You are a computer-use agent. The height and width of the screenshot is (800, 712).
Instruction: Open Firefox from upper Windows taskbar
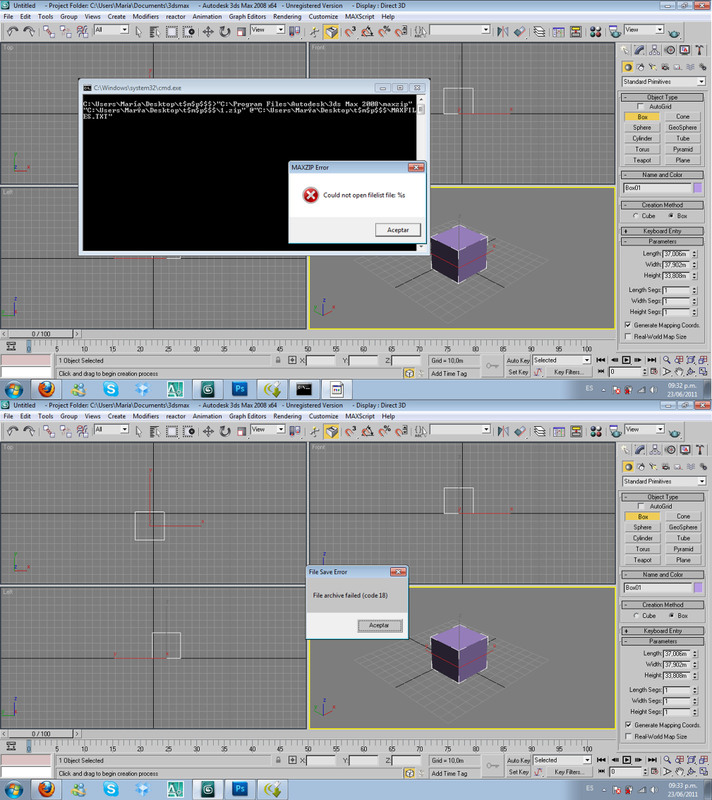46,390
